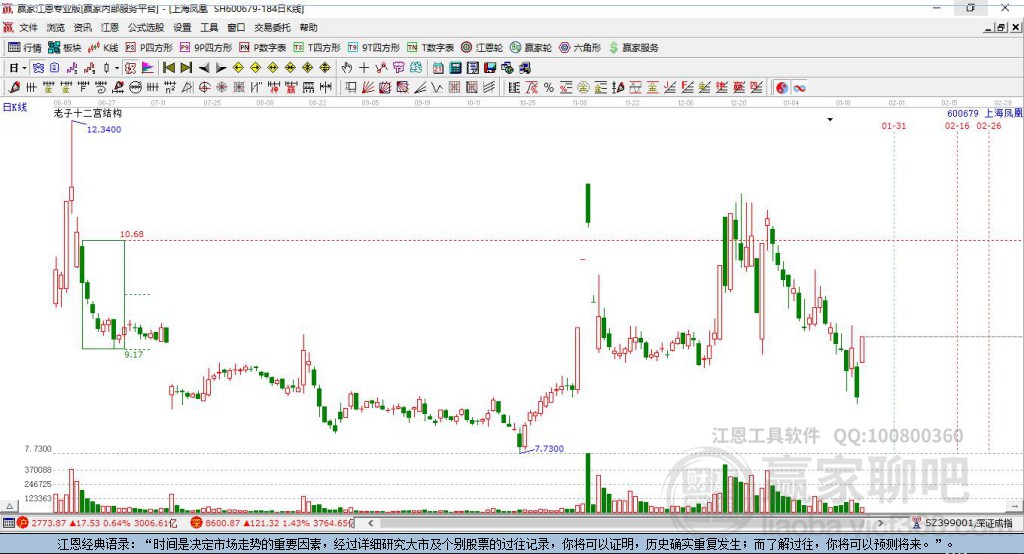Select the n² square number tool
Screen dimensions: 1024x554
170,88
